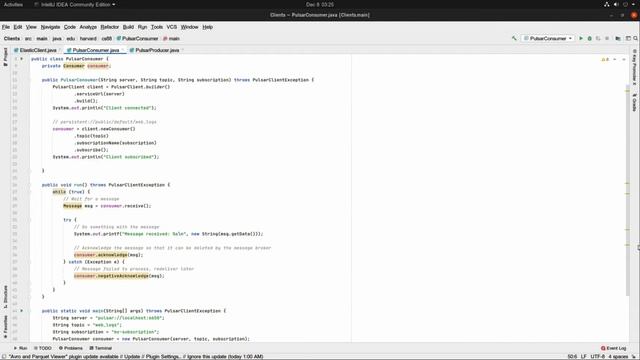The width and height of the screenshot is (640, 360).
Task: Open Activities overview in top bar
Action: click(13, 4)
